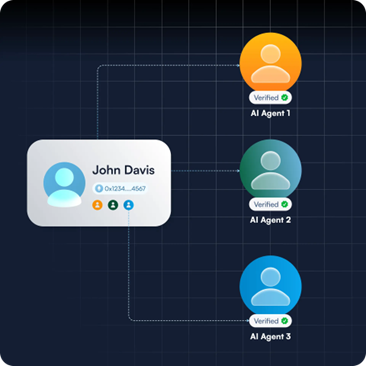Click the blue AI Agent 3 avatar
Screen dimensions: 366x366
pyautogui.click(x=270, y=287)
